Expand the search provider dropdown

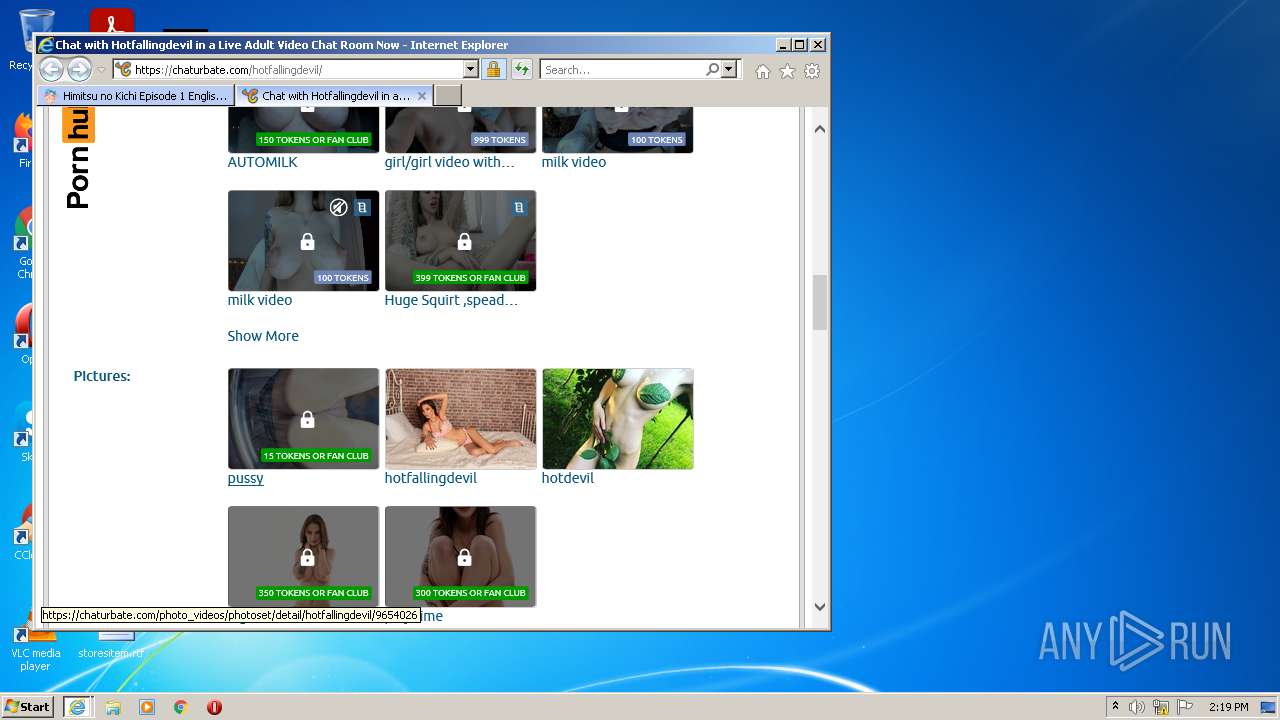[728, 69]
